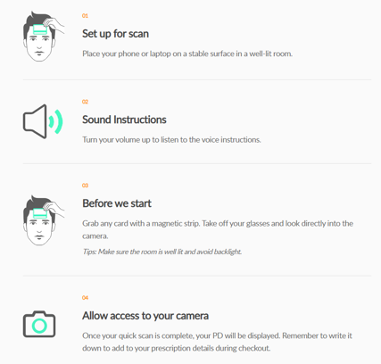381x364 pixels.
Task: Click the face icon beside Before we start
Action: click(x=43, y=221)
